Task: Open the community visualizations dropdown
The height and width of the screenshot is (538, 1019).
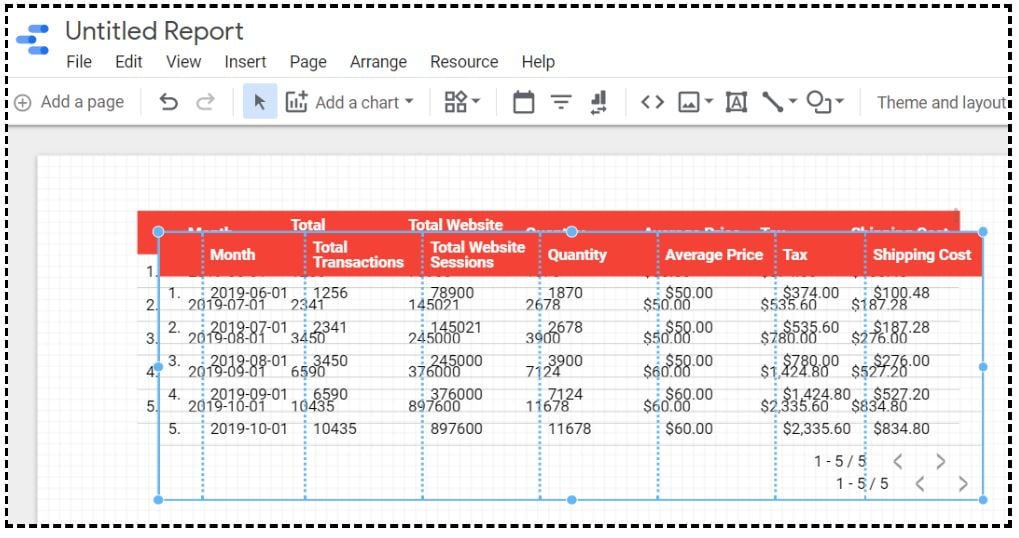Action: pyautogui.click(x=462, y=102)
